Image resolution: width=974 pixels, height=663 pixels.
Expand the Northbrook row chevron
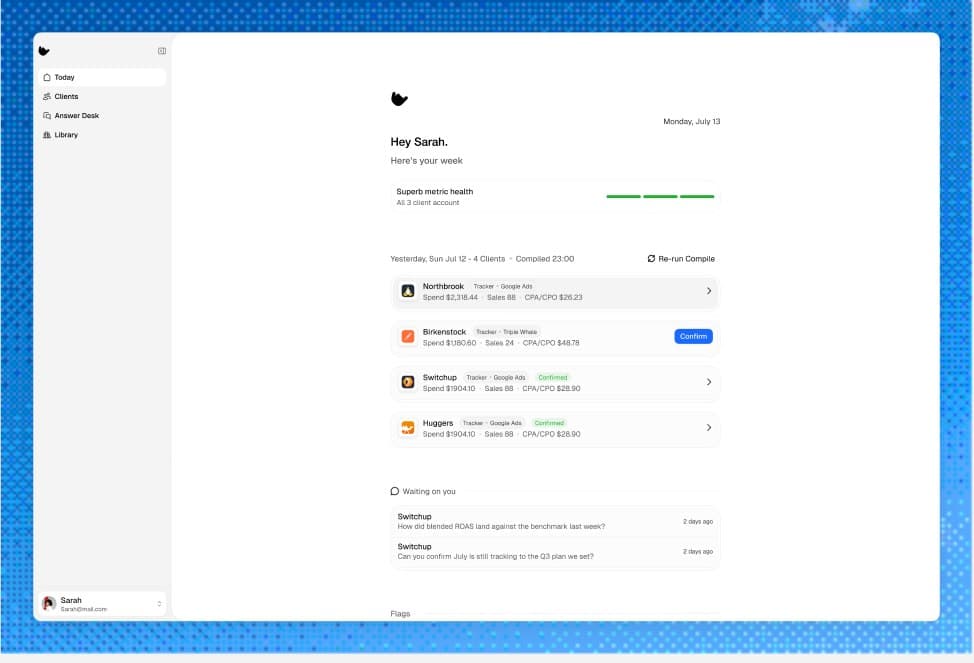[x=709, y=291]
